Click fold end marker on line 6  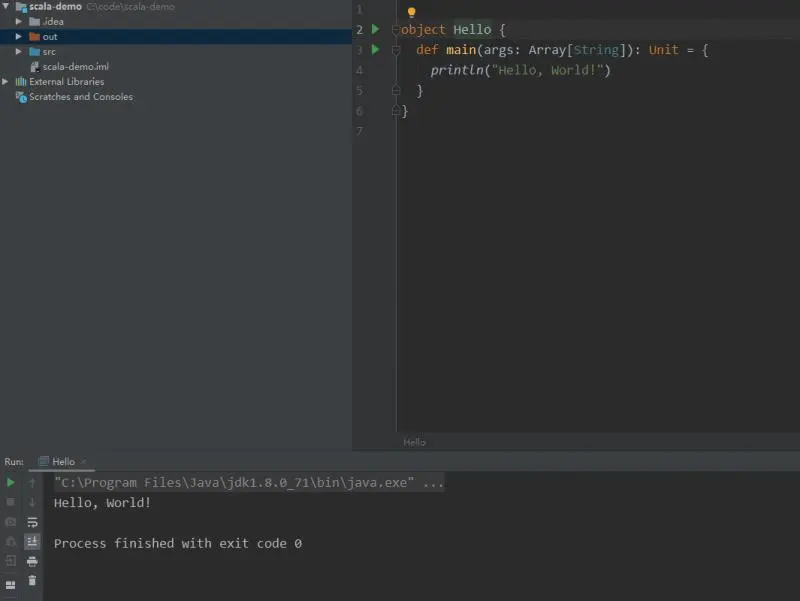pyautogui.click(x=395, y=111)
